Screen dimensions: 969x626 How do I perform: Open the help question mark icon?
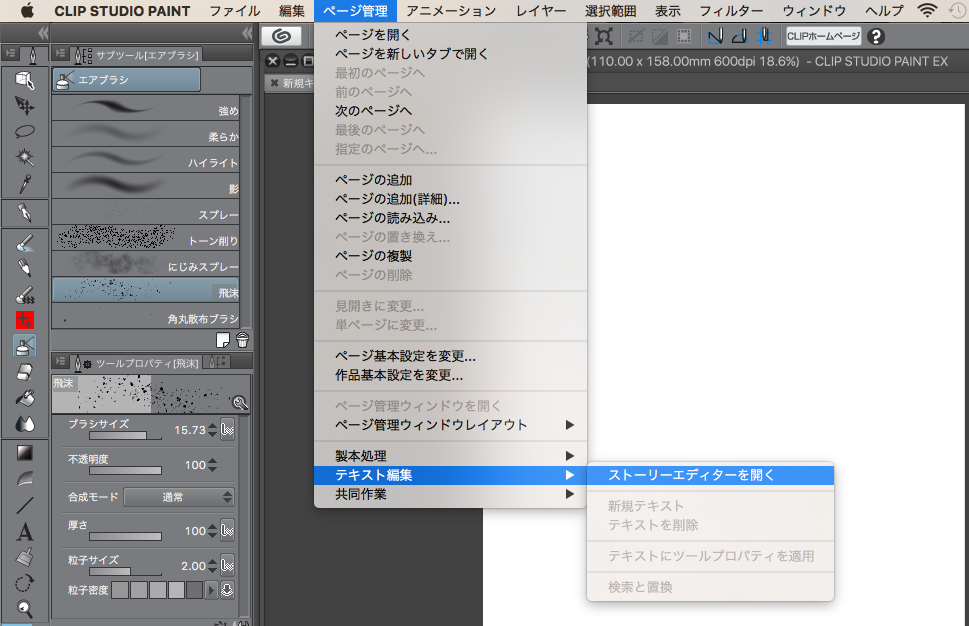[x=876, y=36]
